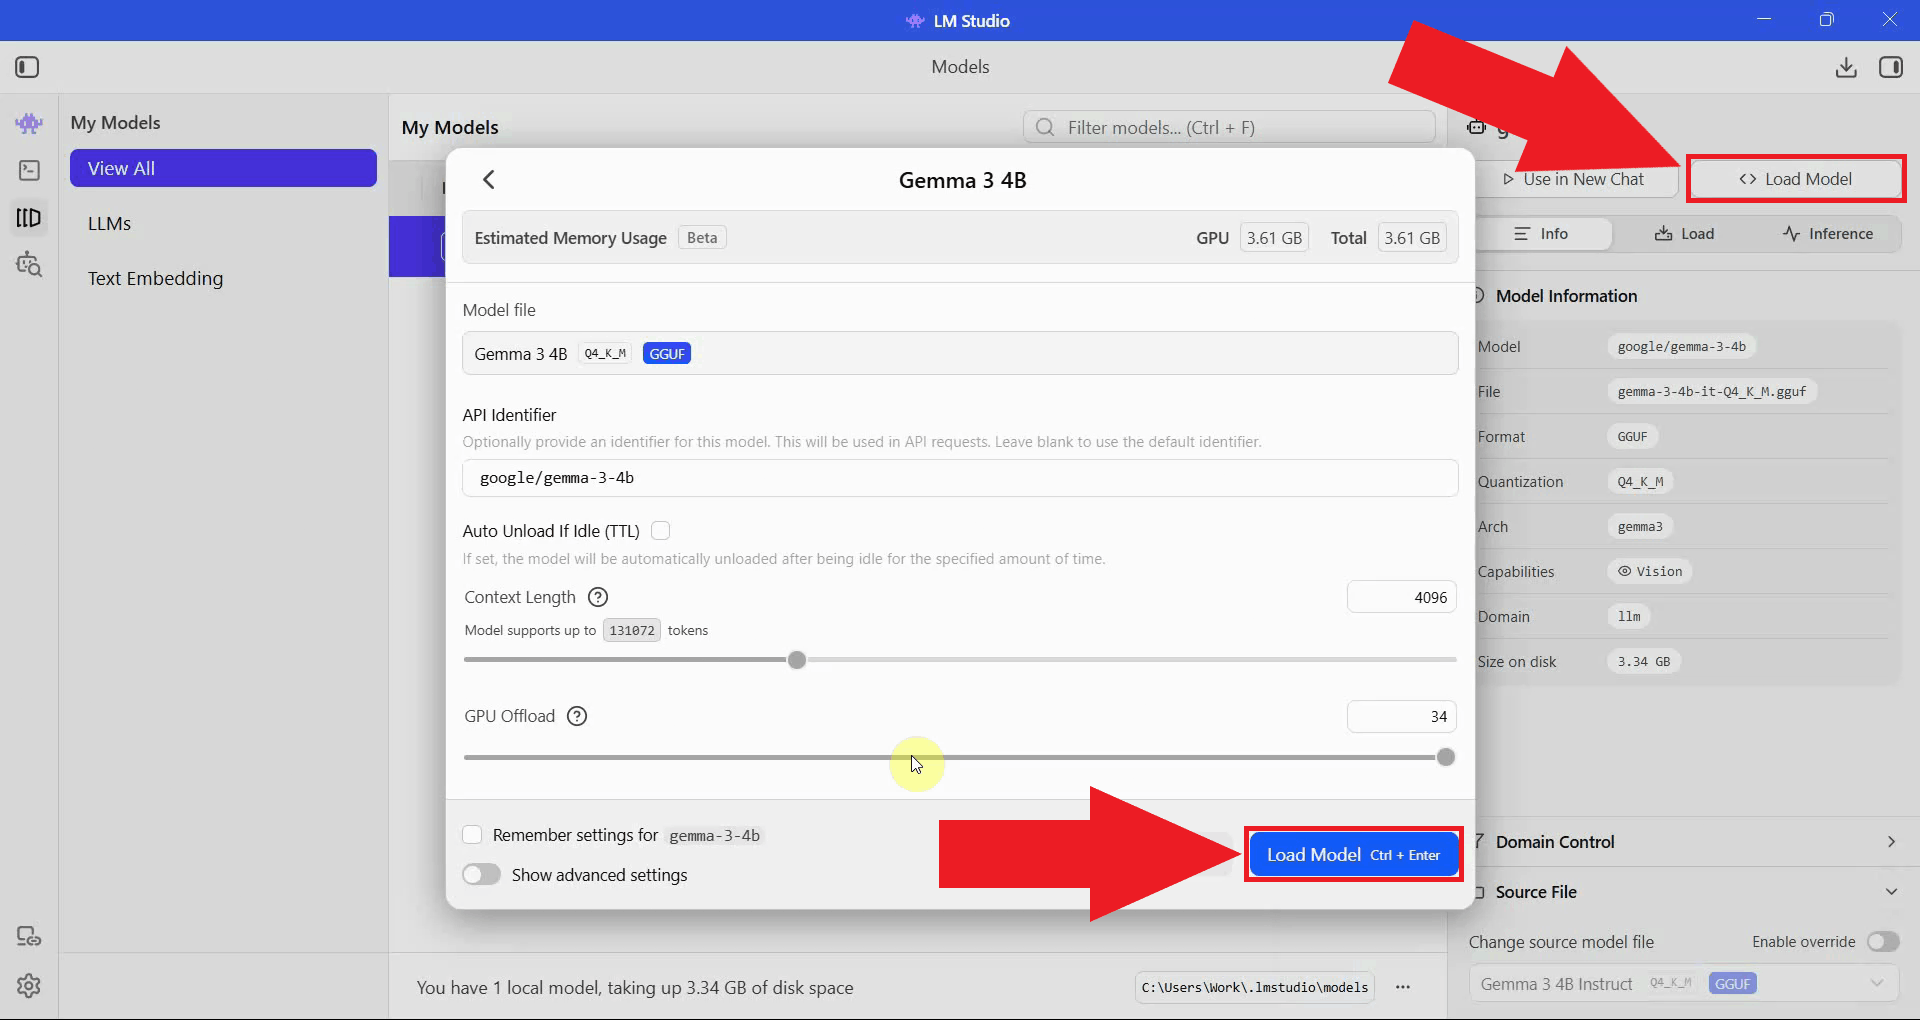1920x1020 pixels.
Task: Open the Gemma 3 4B Instruct source dropdown
Action: click(1683, 984)
